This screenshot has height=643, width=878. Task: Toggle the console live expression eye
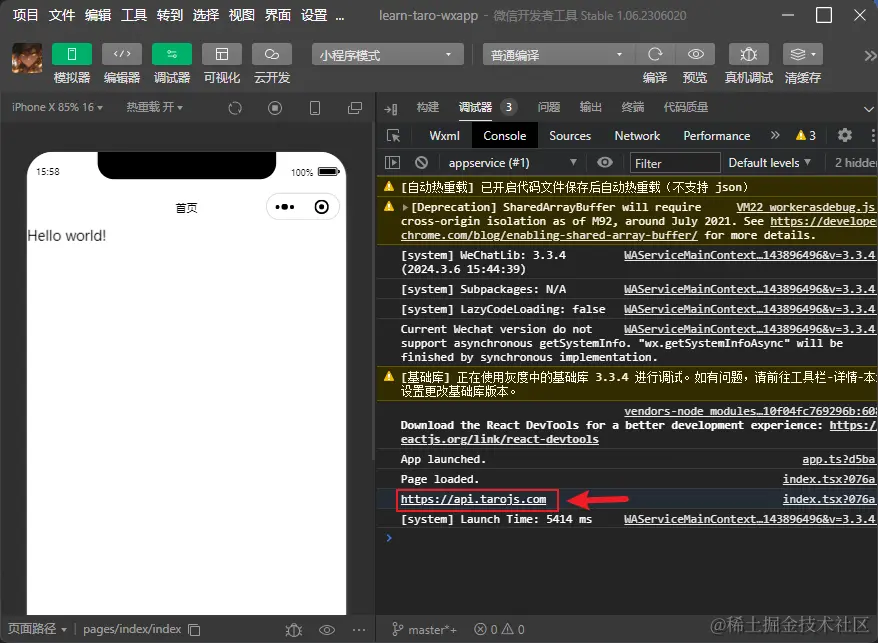click(605, 162)
